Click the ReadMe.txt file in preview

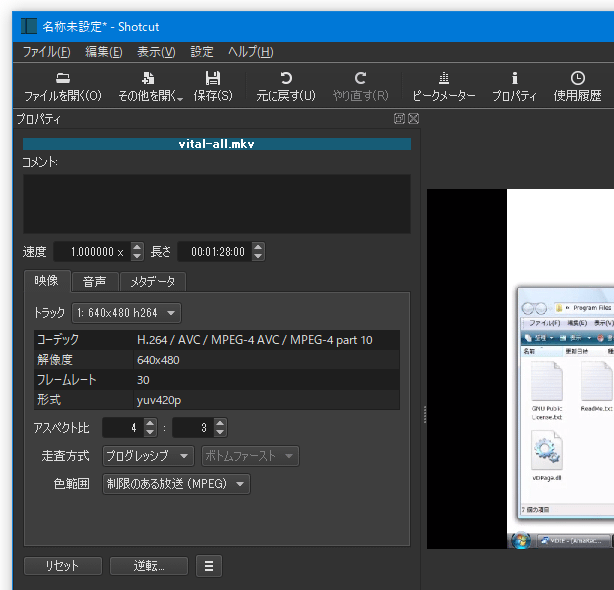pos(596,386)
